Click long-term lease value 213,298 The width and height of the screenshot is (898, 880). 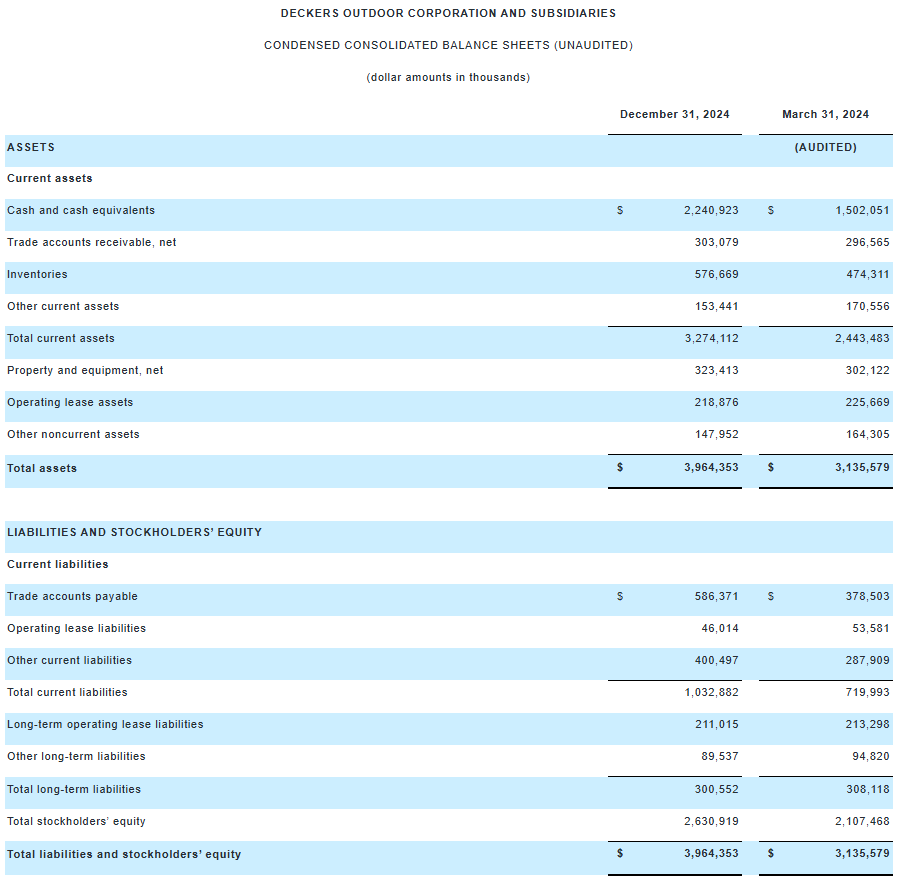(867, 725)
